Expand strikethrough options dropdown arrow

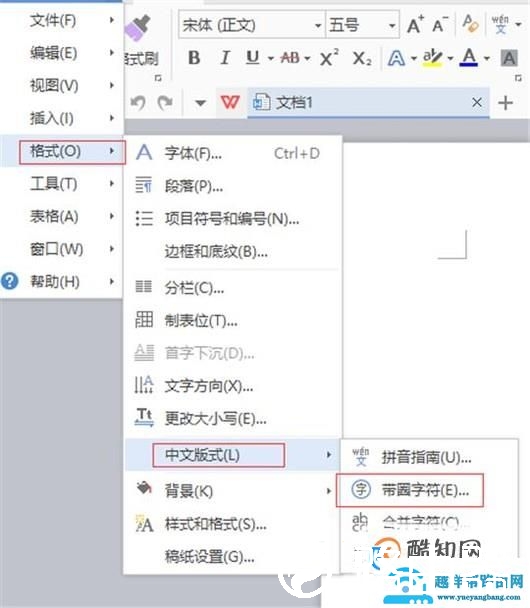307,59
